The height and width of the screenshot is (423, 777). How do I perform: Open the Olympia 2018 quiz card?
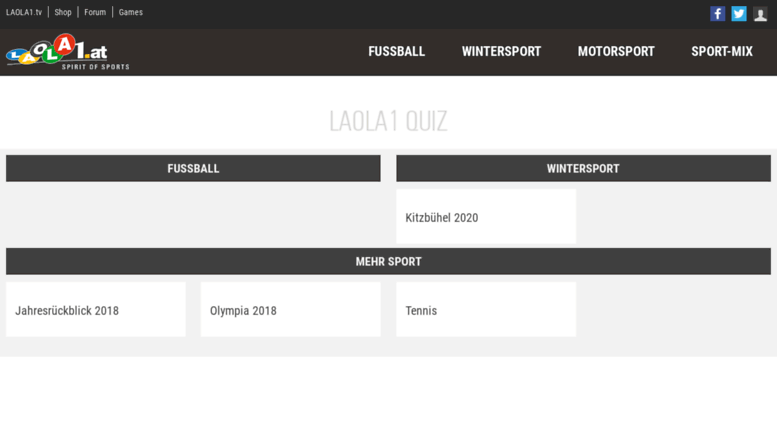pyautogui.click(x=291, y=310)
